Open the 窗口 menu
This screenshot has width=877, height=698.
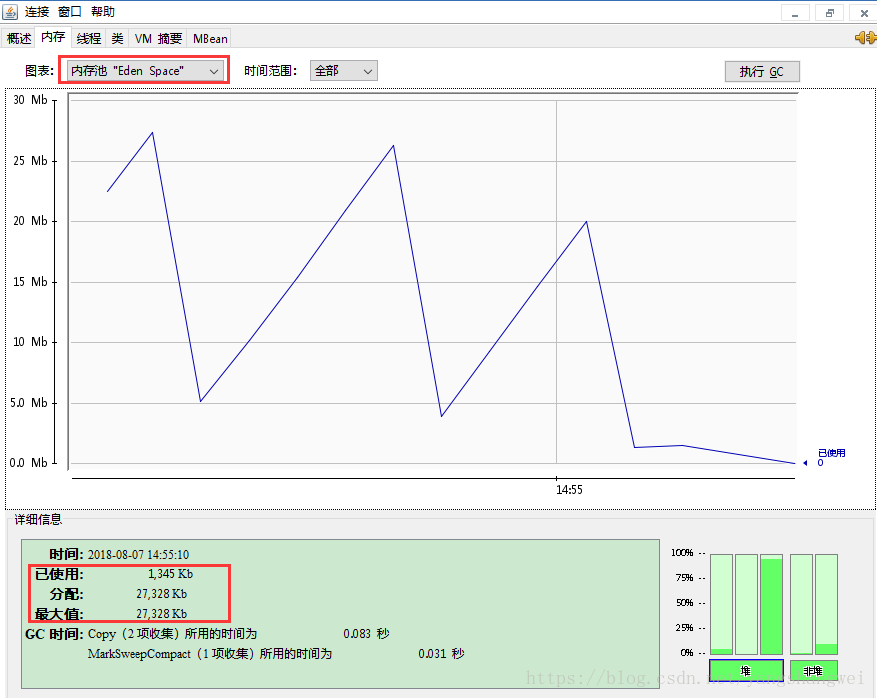click(x=70, y=12)
